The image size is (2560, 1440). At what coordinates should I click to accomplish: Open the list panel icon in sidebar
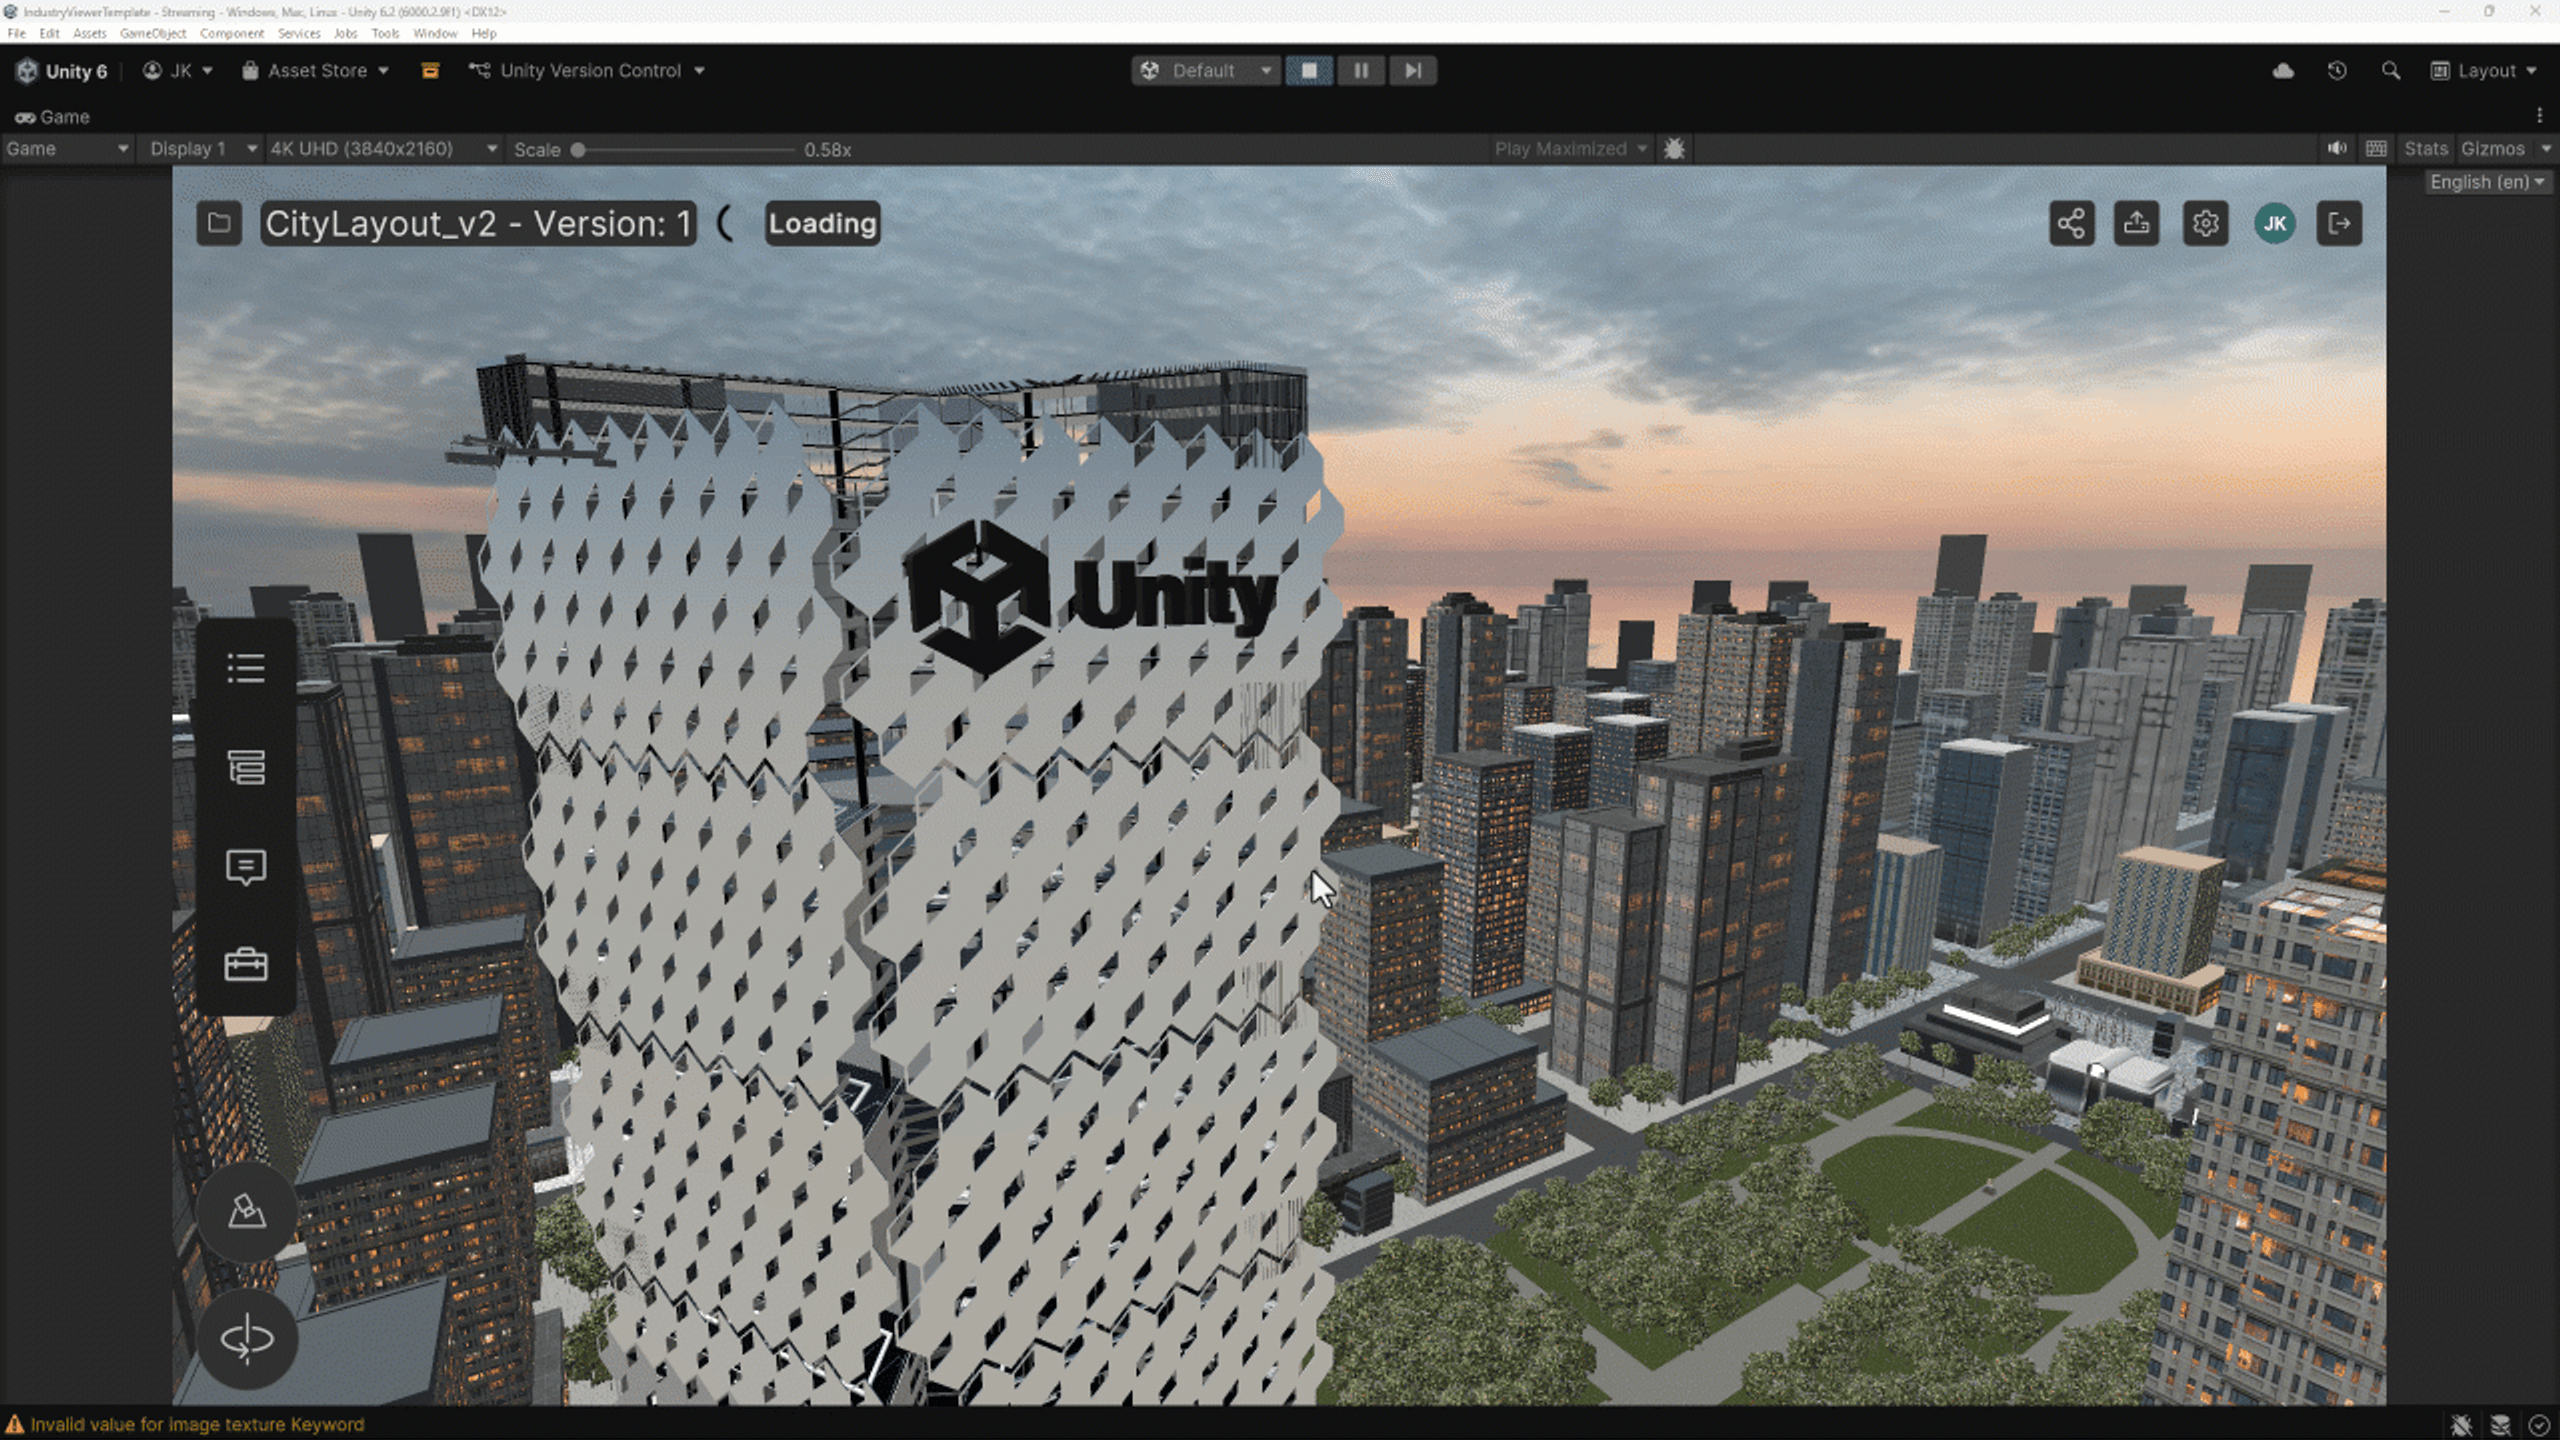click(x=246, y=668)
